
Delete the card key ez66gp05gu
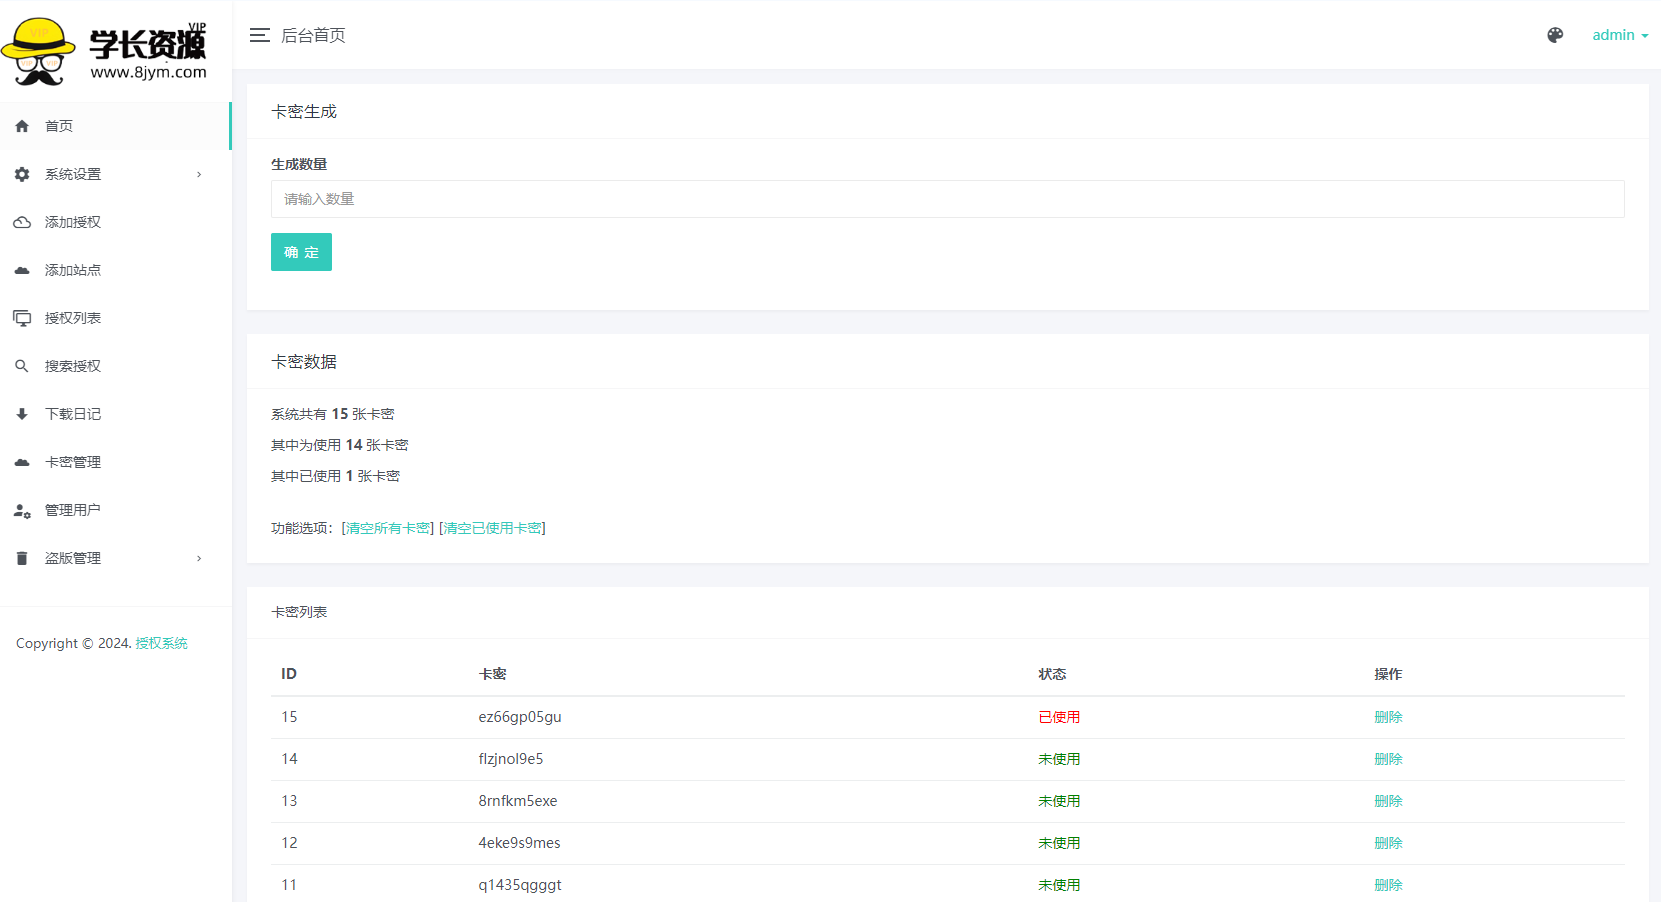1388,717
